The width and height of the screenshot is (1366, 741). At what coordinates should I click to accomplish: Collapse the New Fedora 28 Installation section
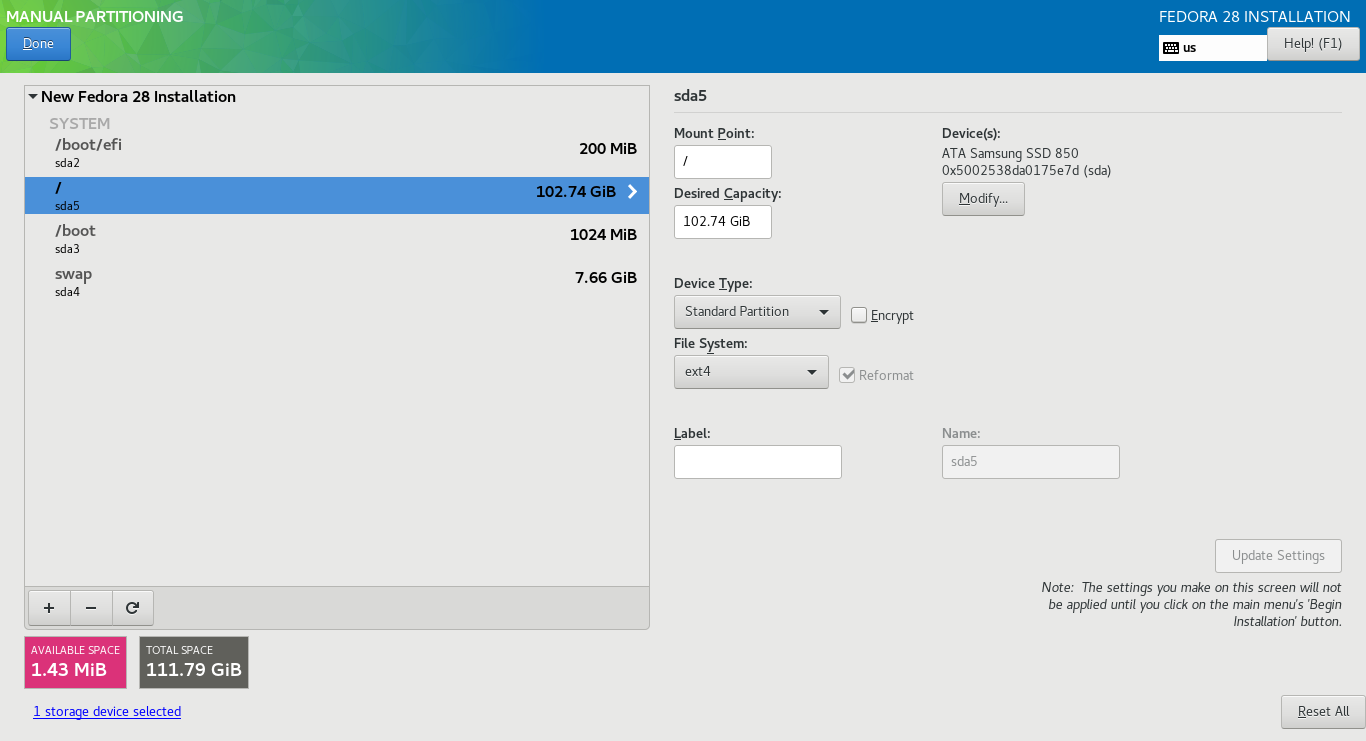pyautogui.click(x=33, y=97)
